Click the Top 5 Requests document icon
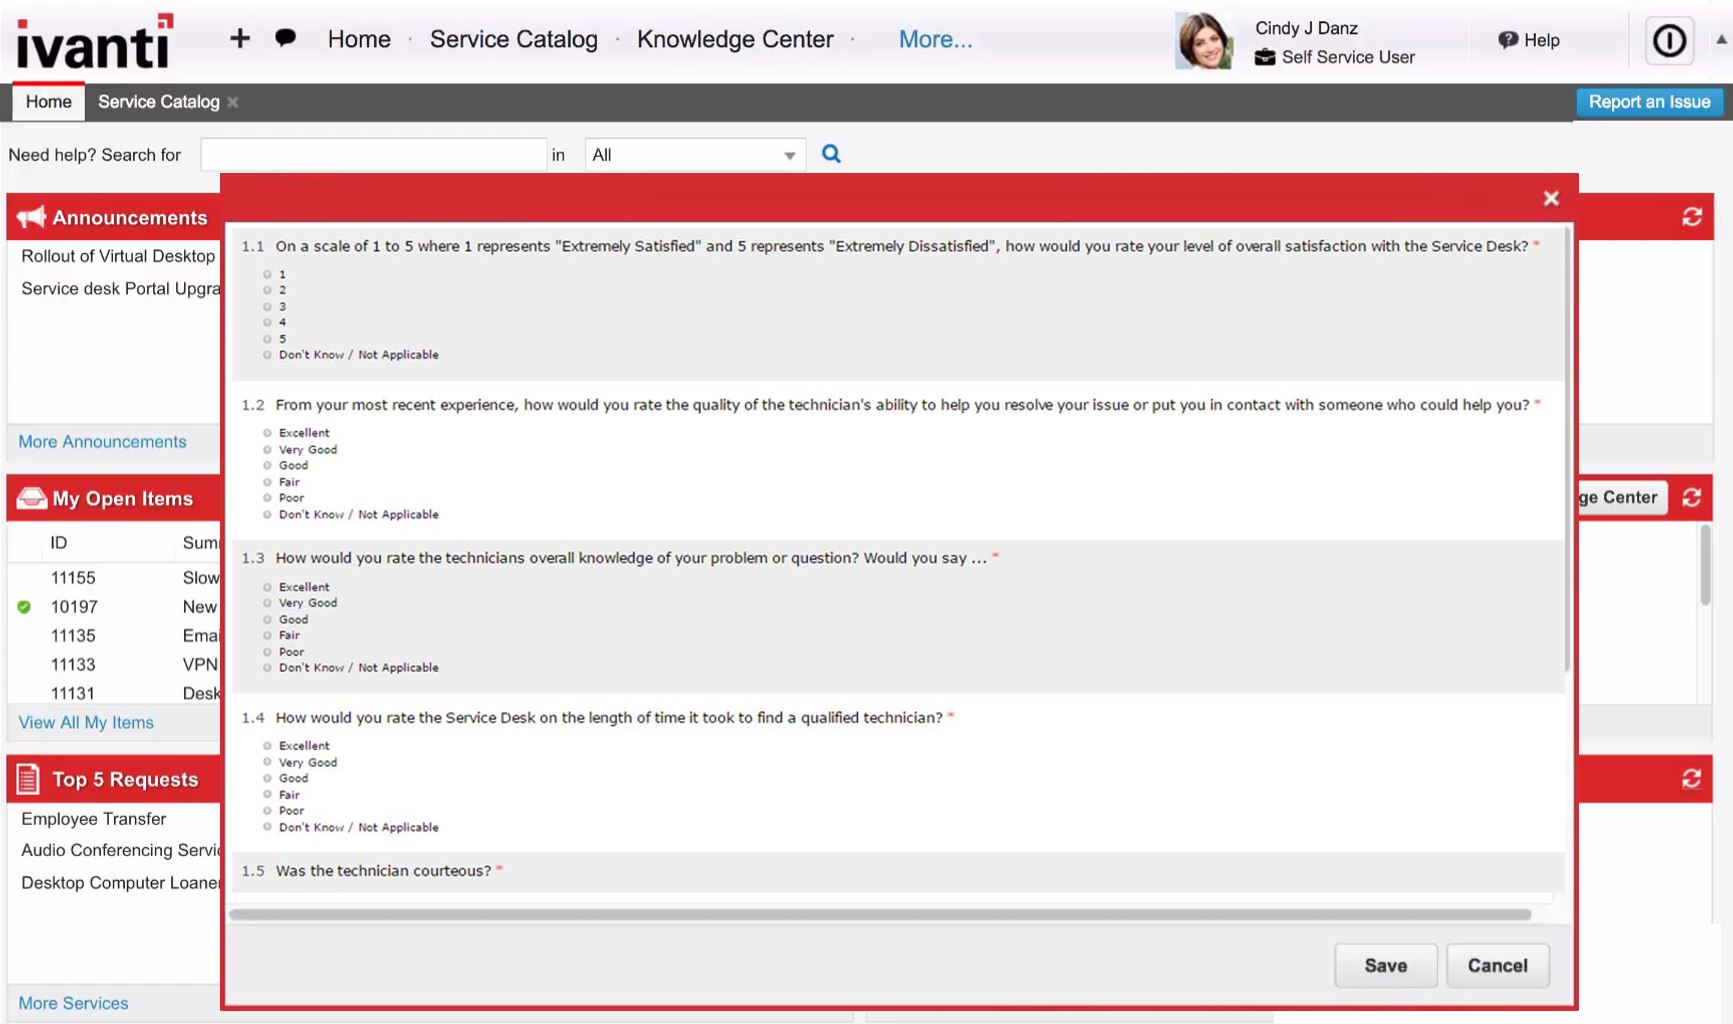This screenshot has height=1024, width=1733. (28, 779)
